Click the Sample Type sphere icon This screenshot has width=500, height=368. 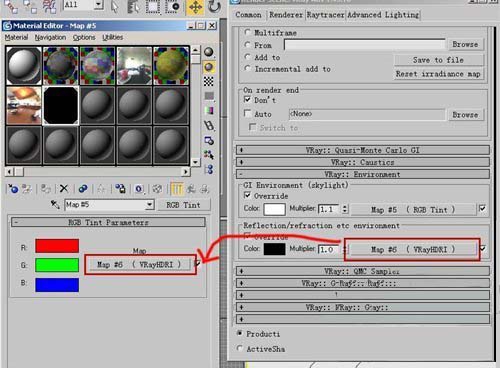coord(209,52)
